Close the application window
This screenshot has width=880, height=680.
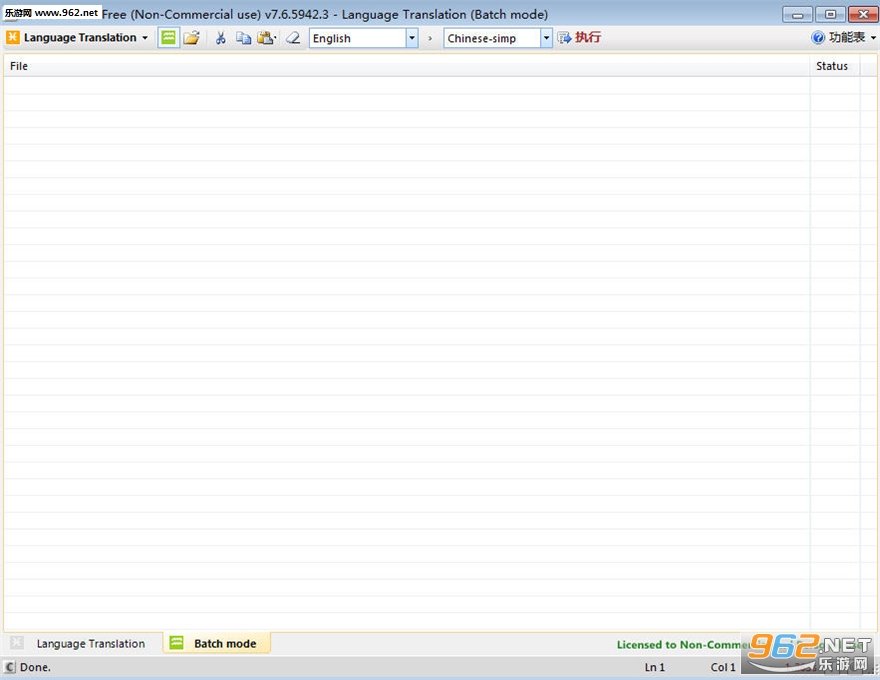click(x=863, y=14)
